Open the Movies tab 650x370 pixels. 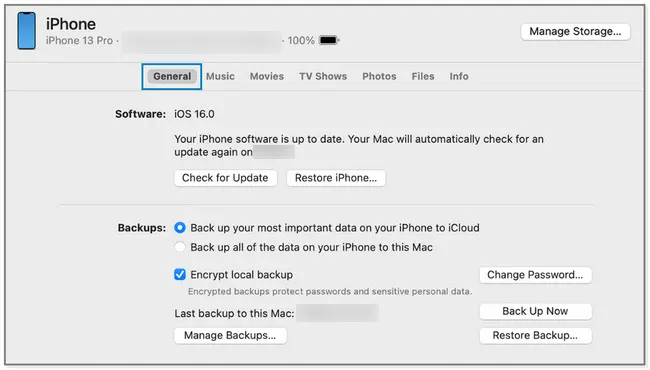point(267,76)
